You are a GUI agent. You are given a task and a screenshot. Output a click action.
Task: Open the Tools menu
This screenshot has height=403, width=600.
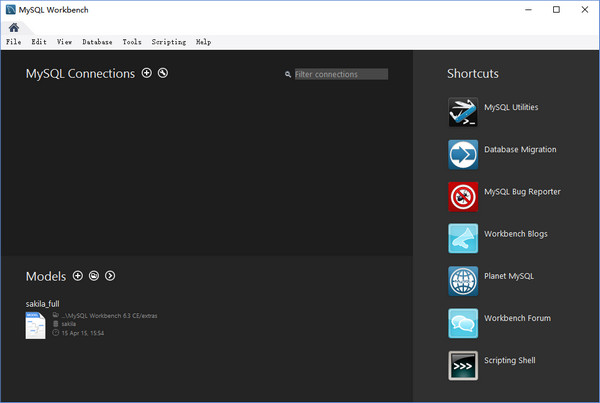[x=132, y=43]
